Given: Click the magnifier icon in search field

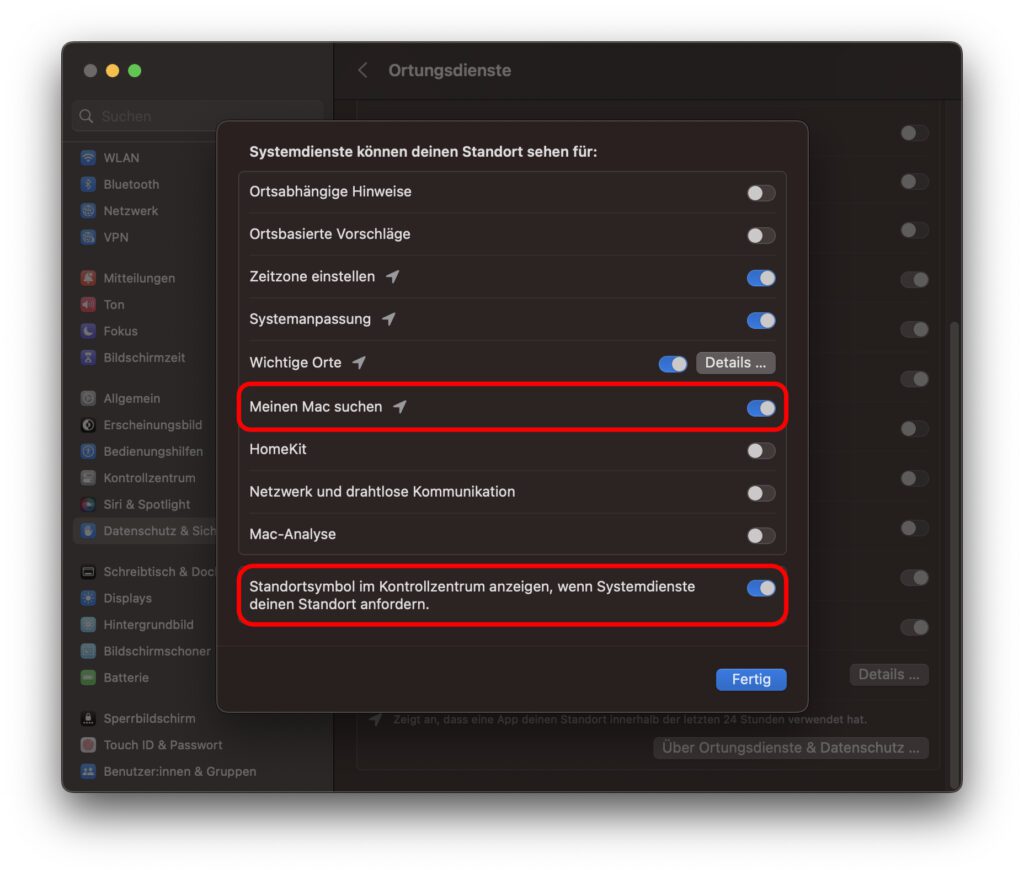Looking at the screenshot, I should (86, 116).
